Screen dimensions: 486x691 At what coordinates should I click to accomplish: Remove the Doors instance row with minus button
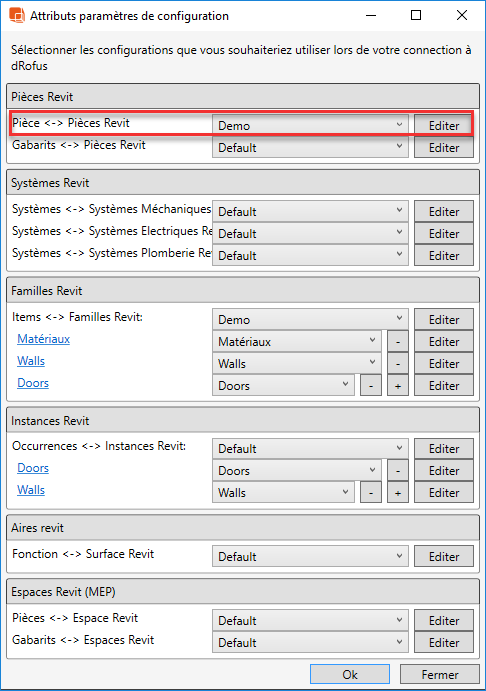click(x=397, y=471)
